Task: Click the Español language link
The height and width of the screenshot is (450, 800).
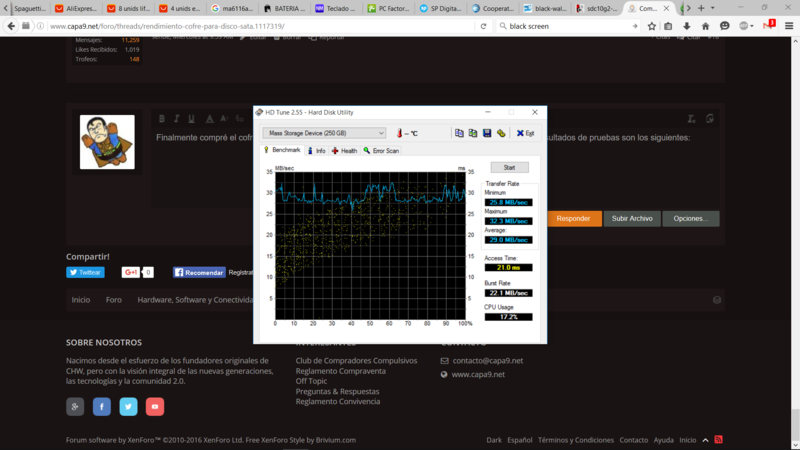Action: pyautogui.click(x=519, y=440)
